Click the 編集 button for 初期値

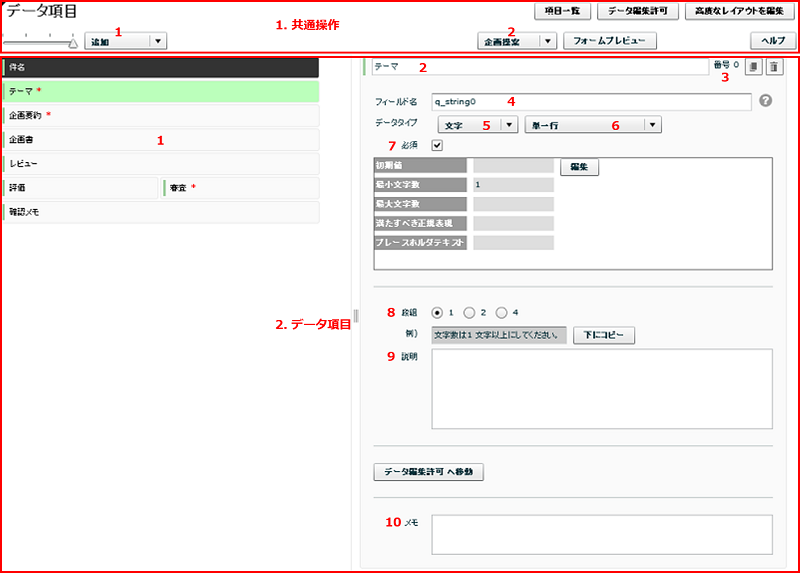[x=579, y=167]
